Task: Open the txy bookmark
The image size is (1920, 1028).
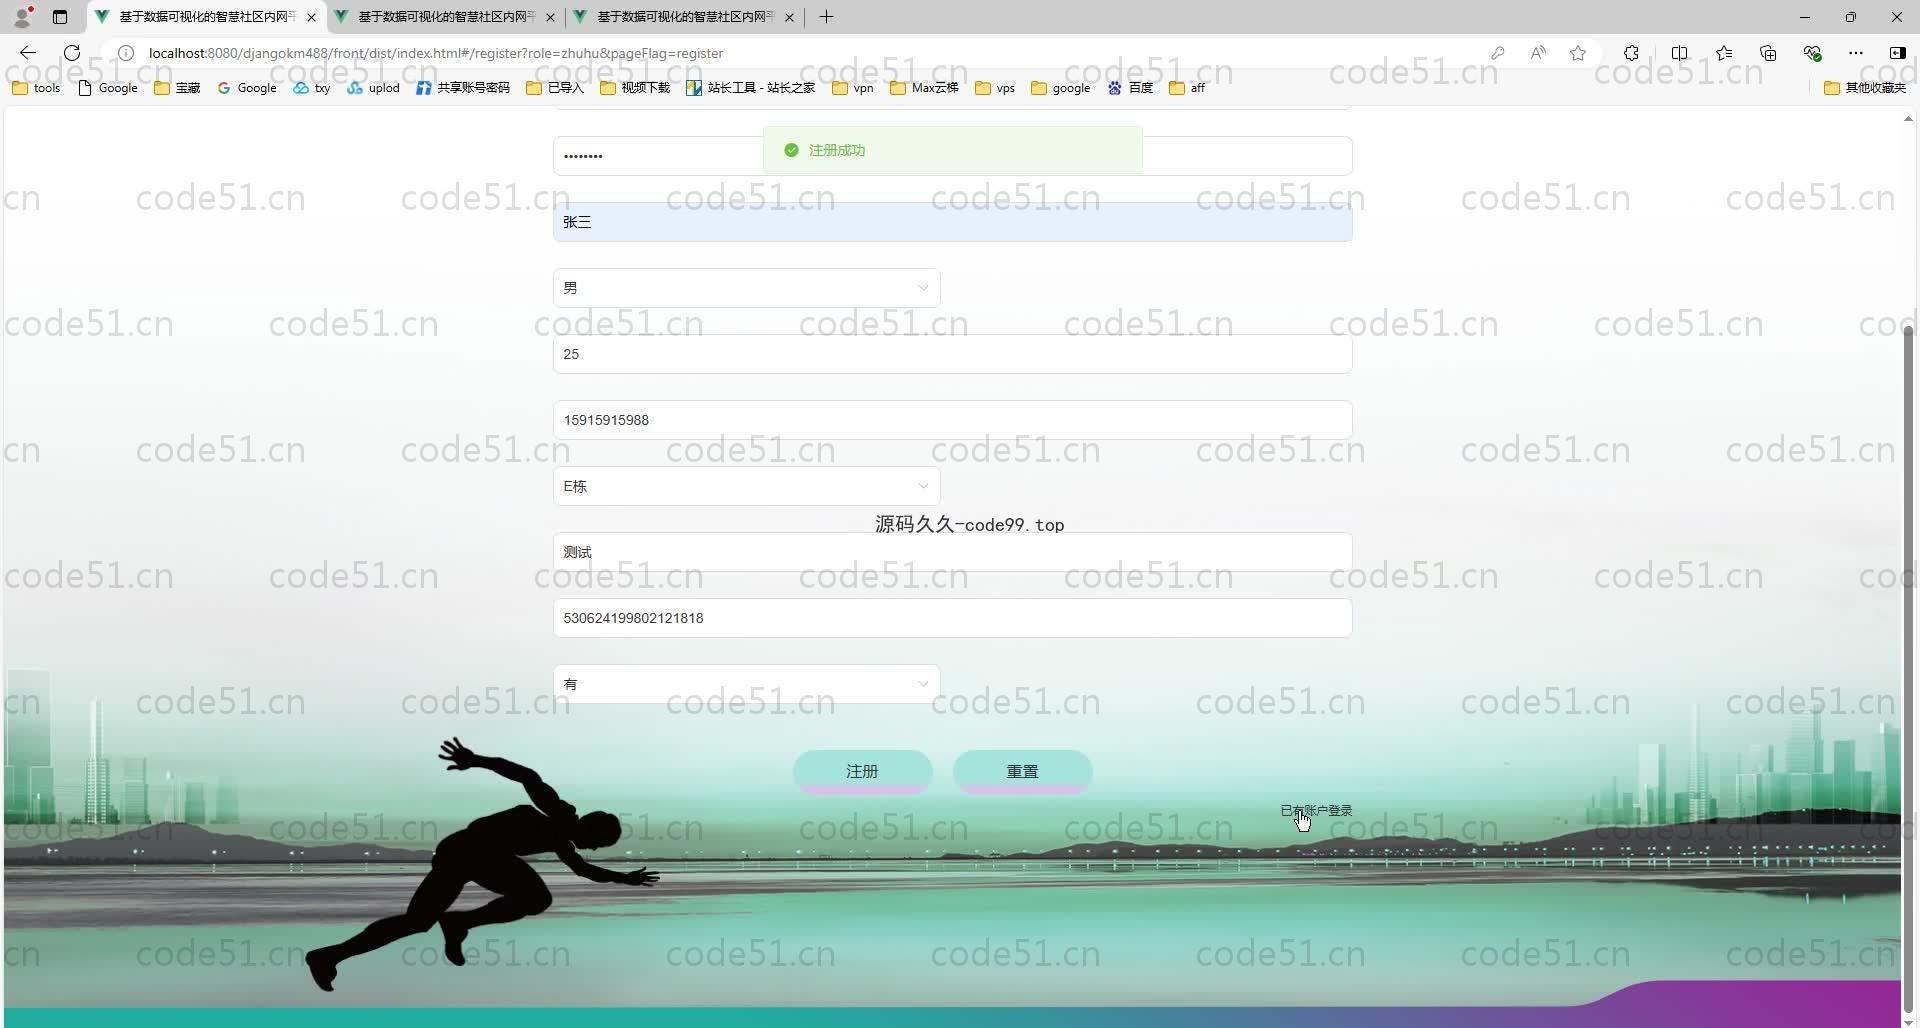Action: [x=311, y=88]
